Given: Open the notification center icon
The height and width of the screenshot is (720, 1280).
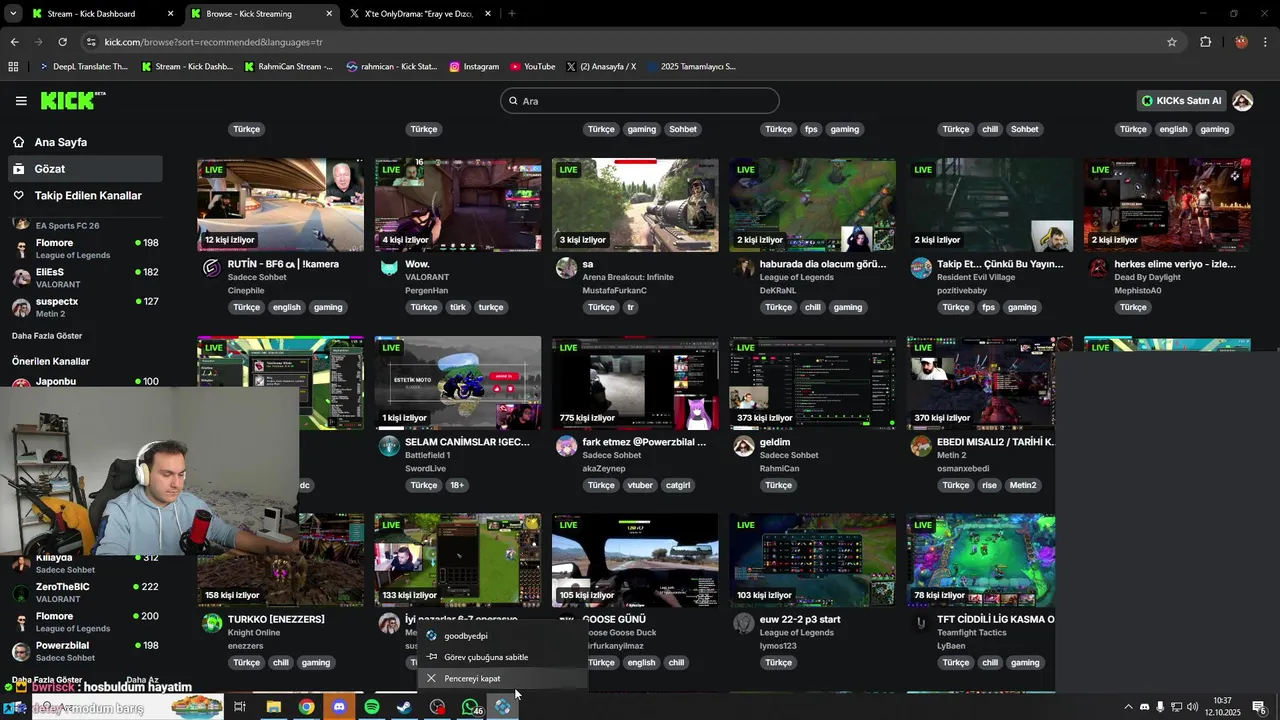Looking at the screenshot, I should click(1259, 707).
